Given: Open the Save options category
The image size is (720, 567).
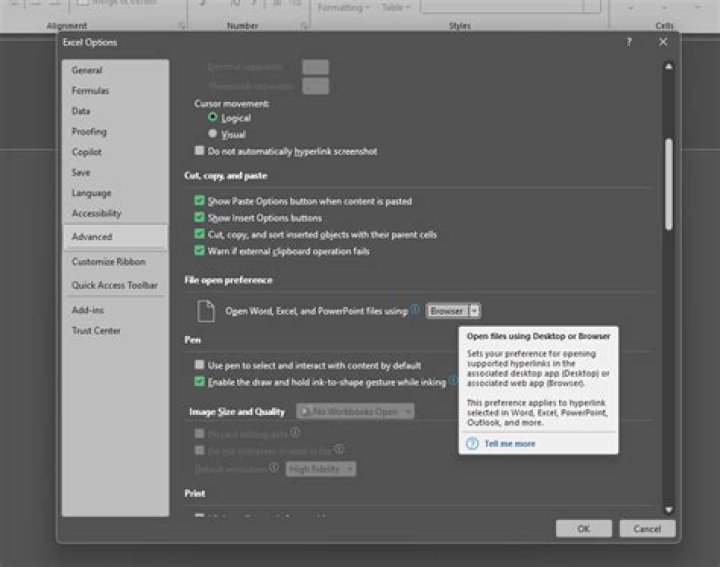Looking at the screenshot, I should tap(115, 173).
